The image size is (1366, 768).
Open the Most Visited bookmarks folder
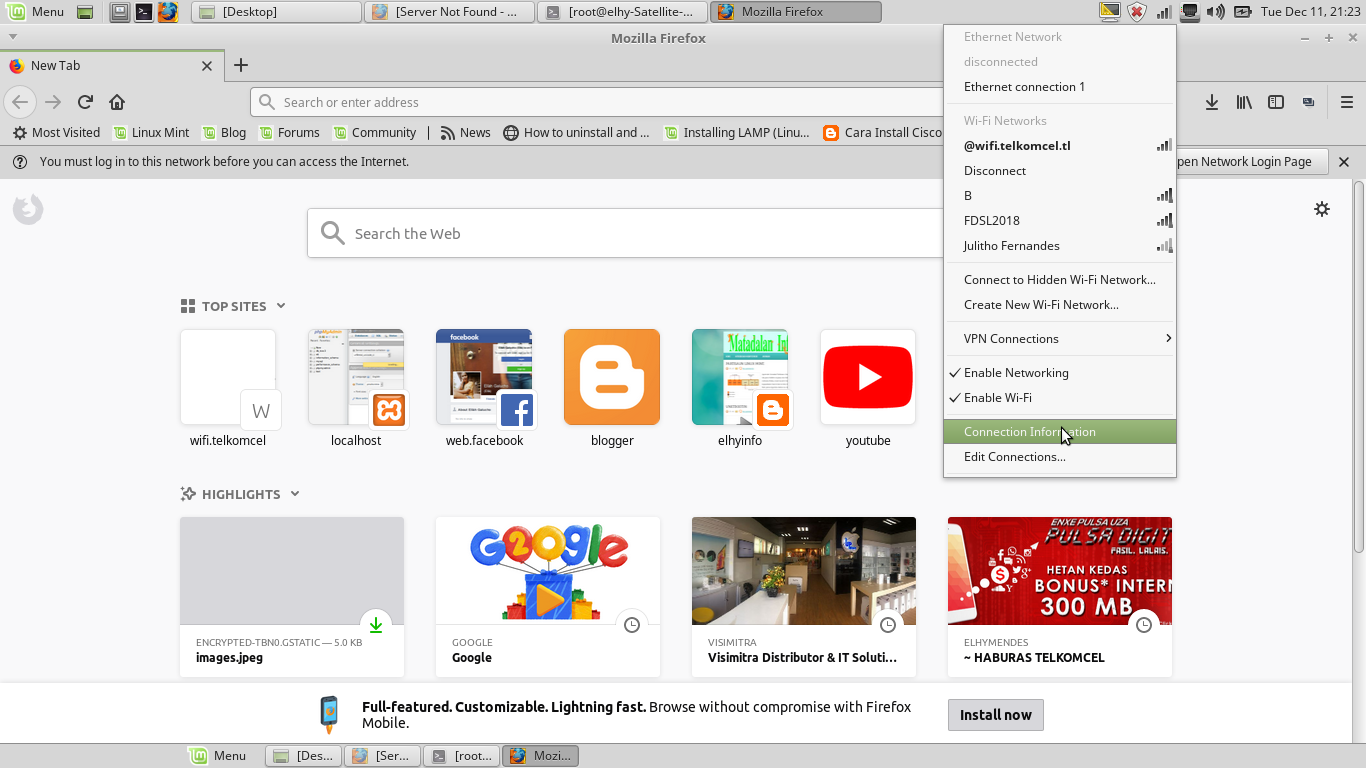[56, 132]
